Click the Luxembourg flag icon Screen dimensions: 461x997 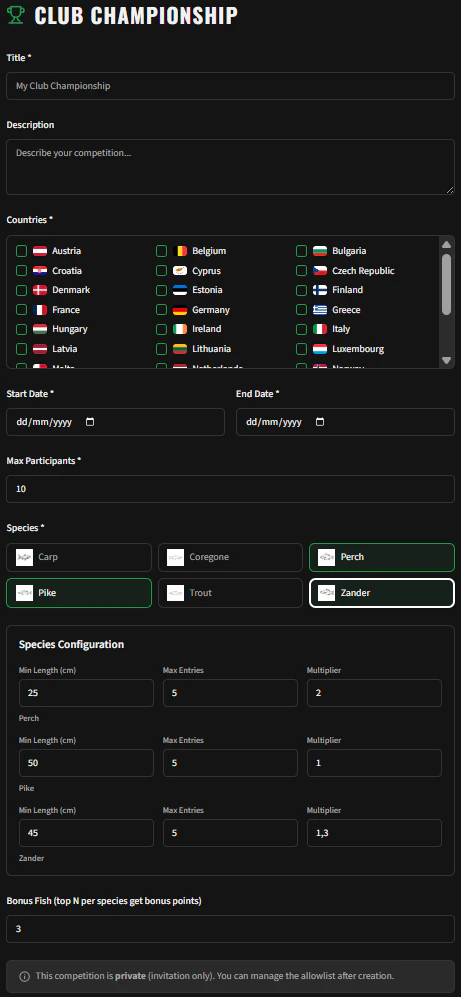click(x=320, y=349)
